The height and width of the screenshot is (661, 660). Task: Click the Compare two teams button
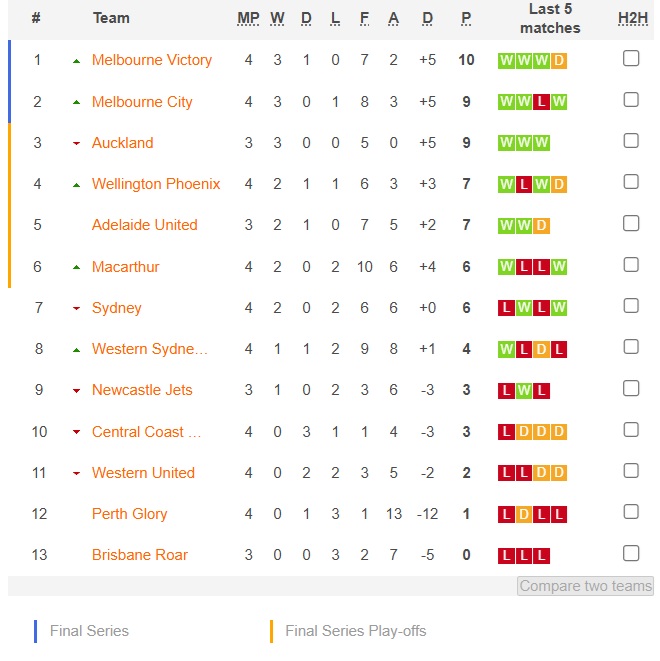click(x=585, y=586)
